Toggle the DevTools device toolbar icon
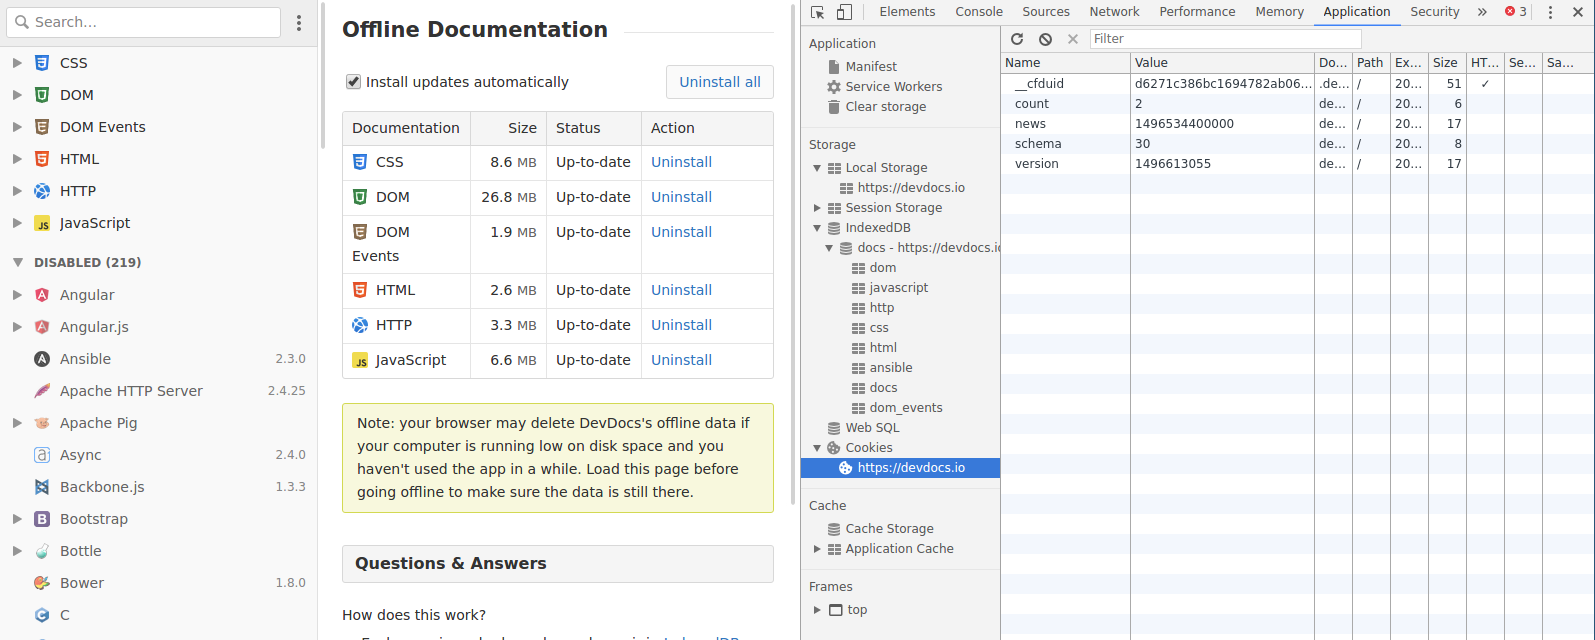This screenshot has height=640, width=1595. tap(844, 12)
